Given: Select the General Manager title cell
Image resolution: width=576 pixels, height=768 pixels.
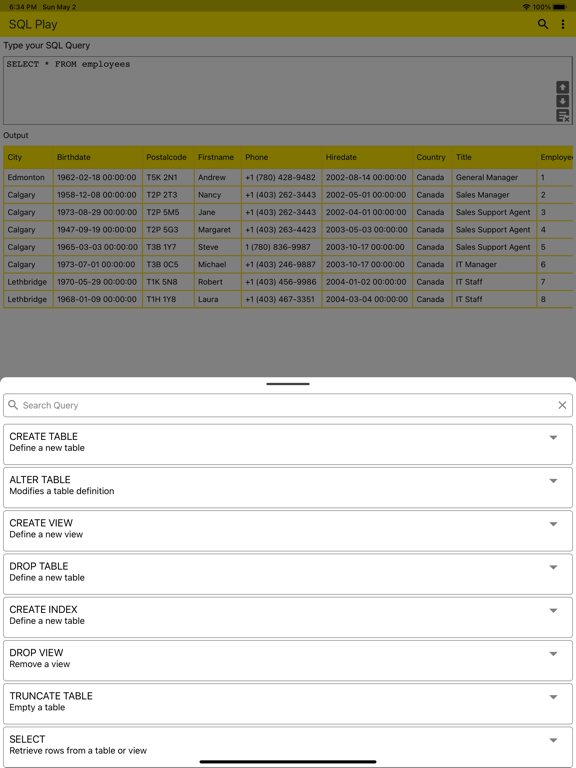Looking at the screenshot, I should pos(494,177).
